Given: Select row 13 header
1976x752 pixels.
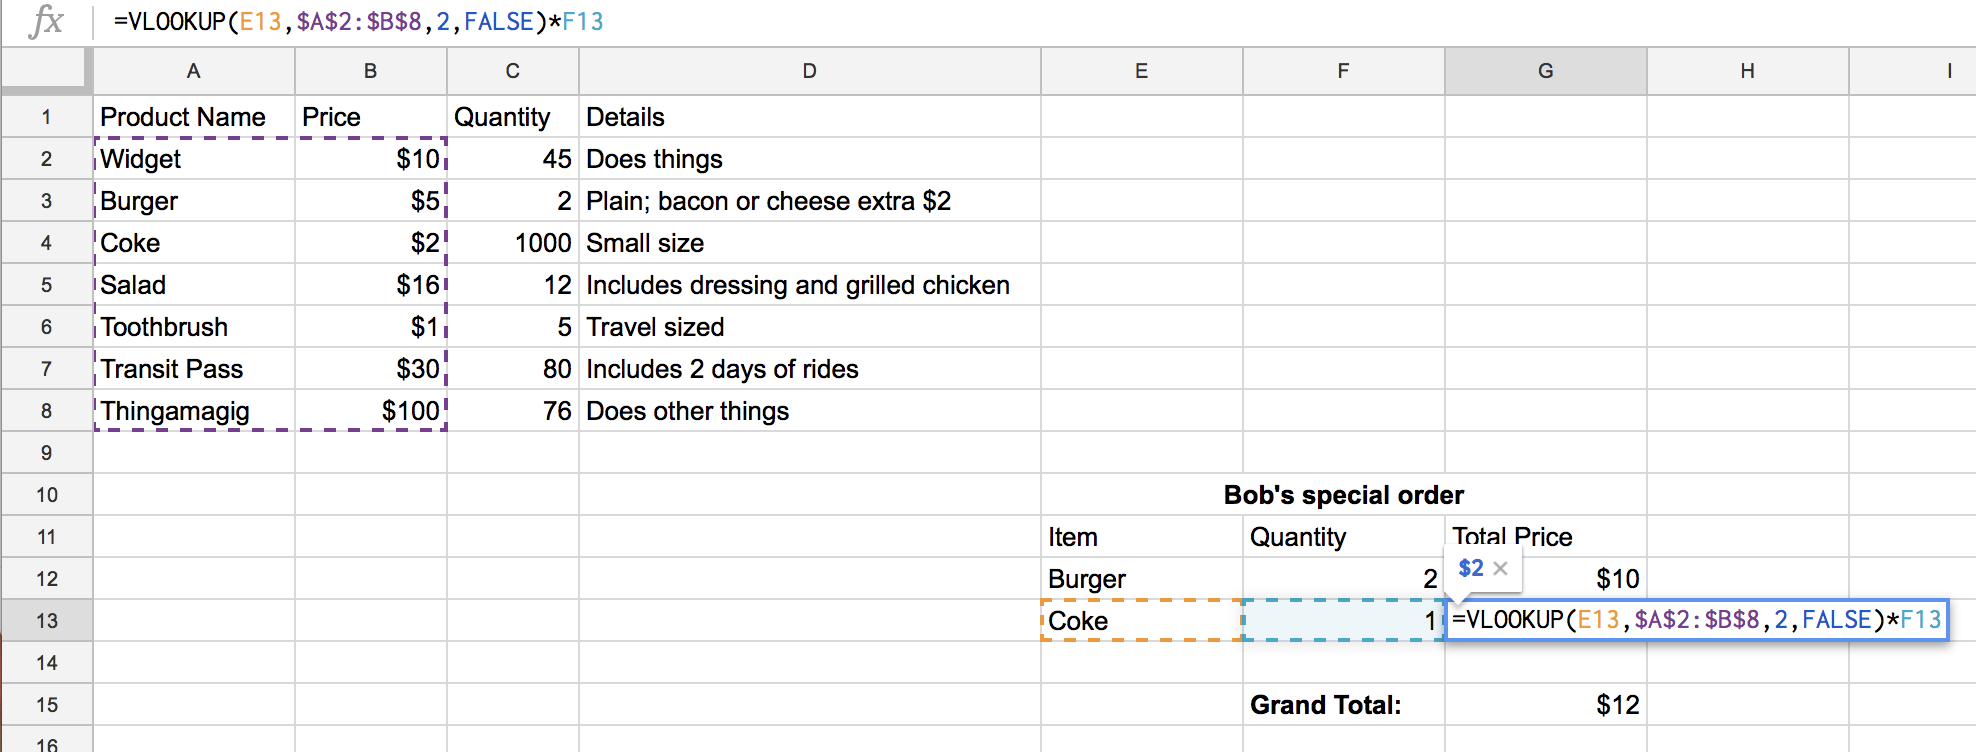Looking at the screenshot, I should coord(47,620).
